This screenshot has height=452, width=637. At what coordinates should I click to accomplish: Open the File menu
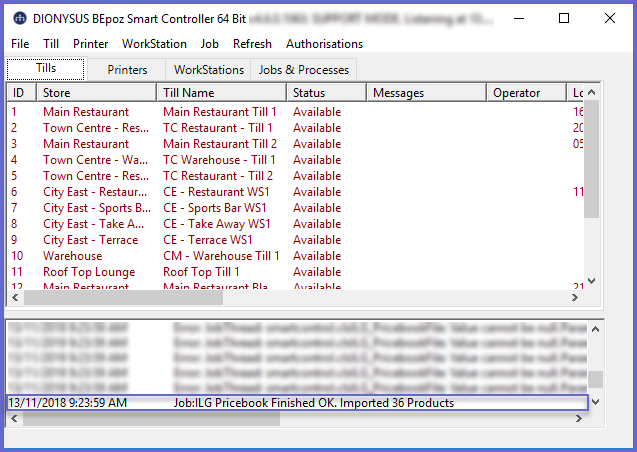pos(20,44)
